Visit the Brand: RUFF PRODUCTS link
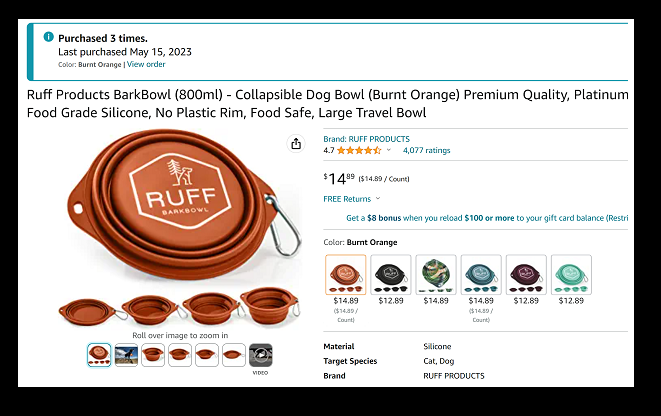Viewport: 661px width, 416px height. [x=366, y=138]
